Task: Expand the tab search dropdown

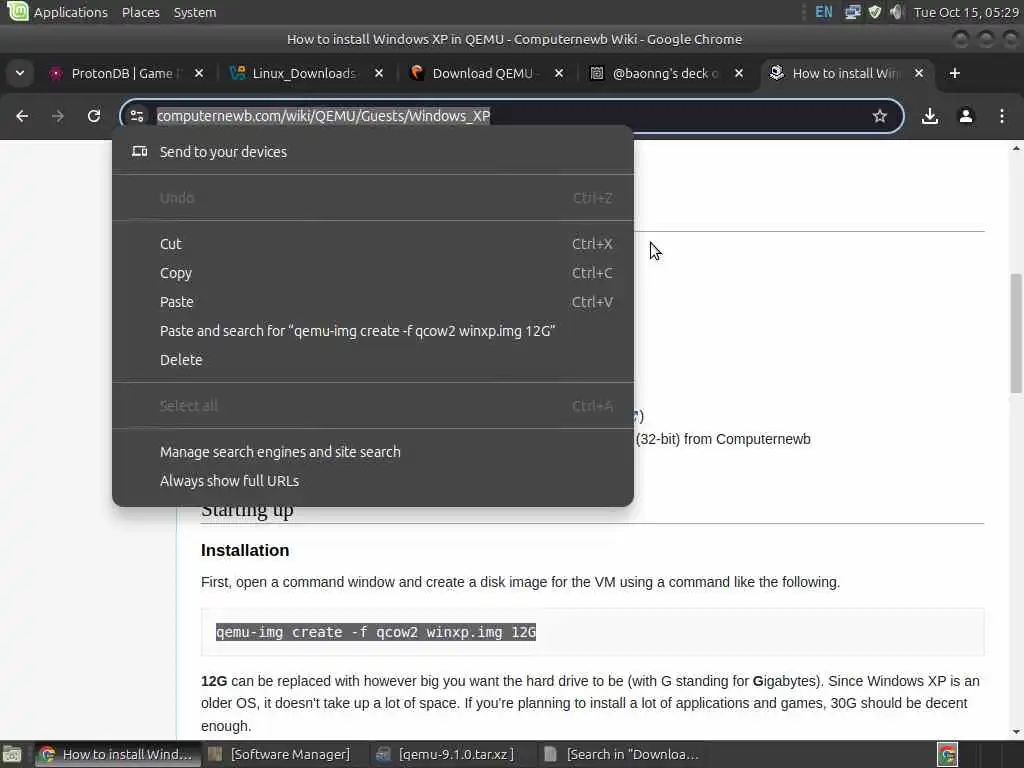Action: click(20, 73)
